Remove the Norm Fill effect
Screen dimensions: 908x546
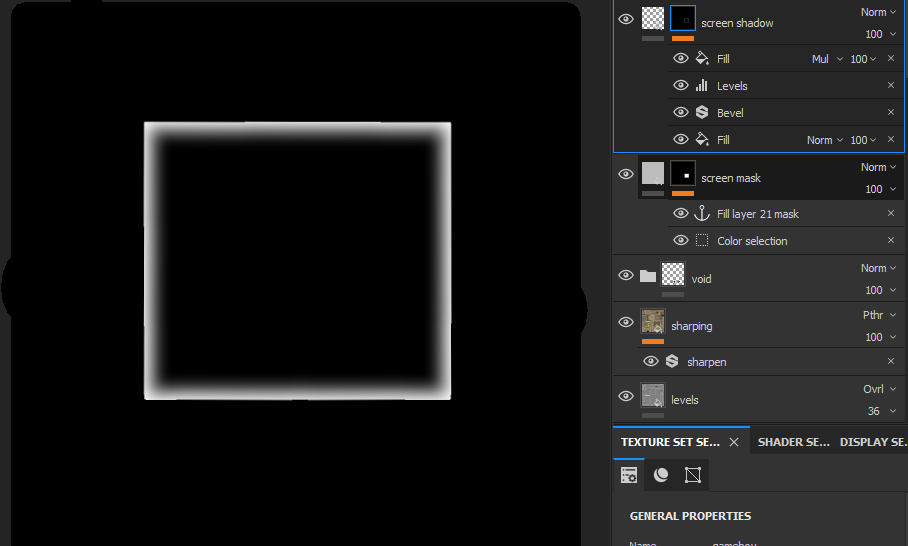(x=891, y=139)
